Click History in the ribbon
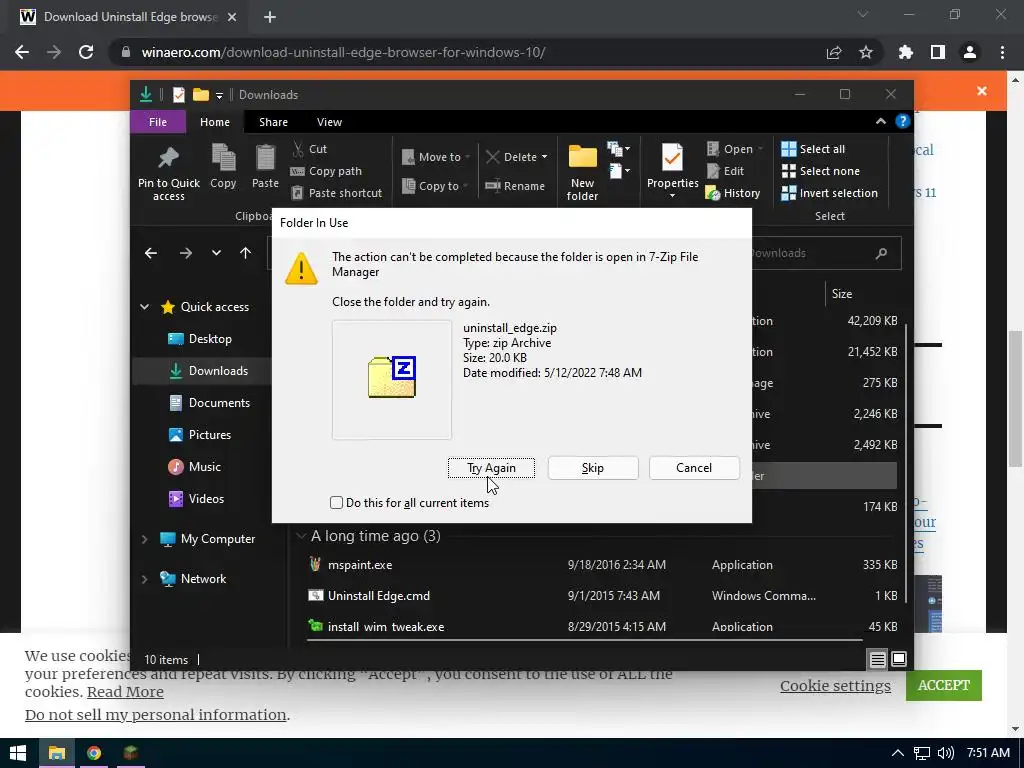The height and width of the screenshot is (768, 1024). [733, 193]
